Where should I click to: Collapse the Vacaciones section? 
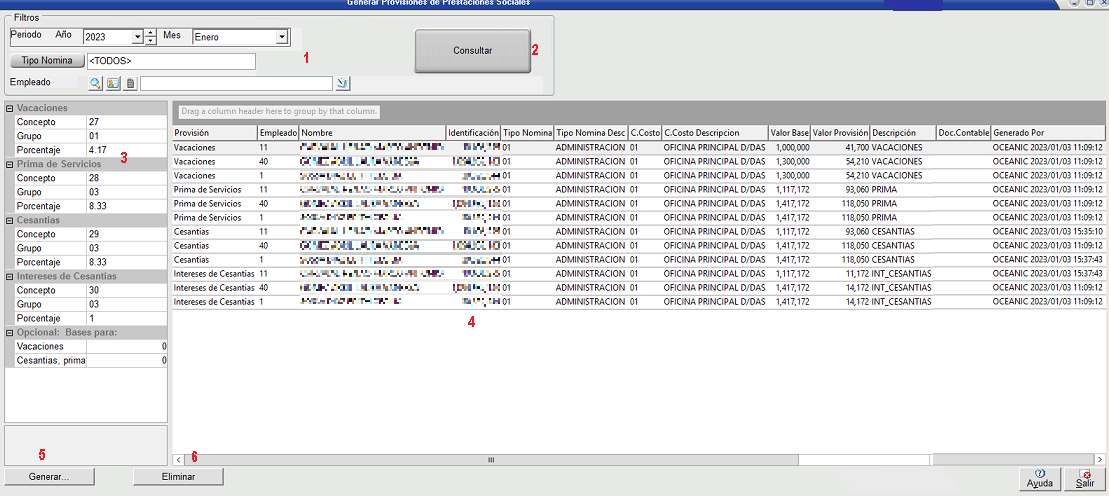pyautogui.click(x=10, y=108)
